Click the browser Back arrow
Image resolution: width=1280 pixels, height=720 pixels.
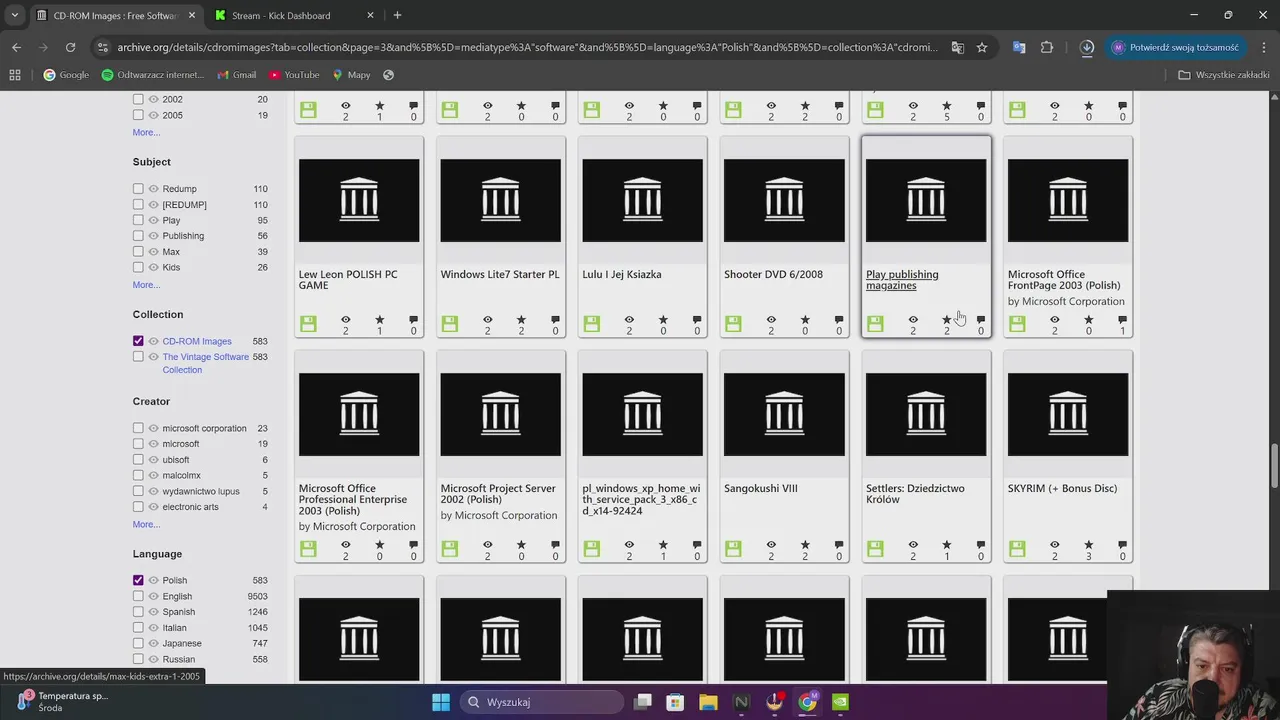pos(16,47)
